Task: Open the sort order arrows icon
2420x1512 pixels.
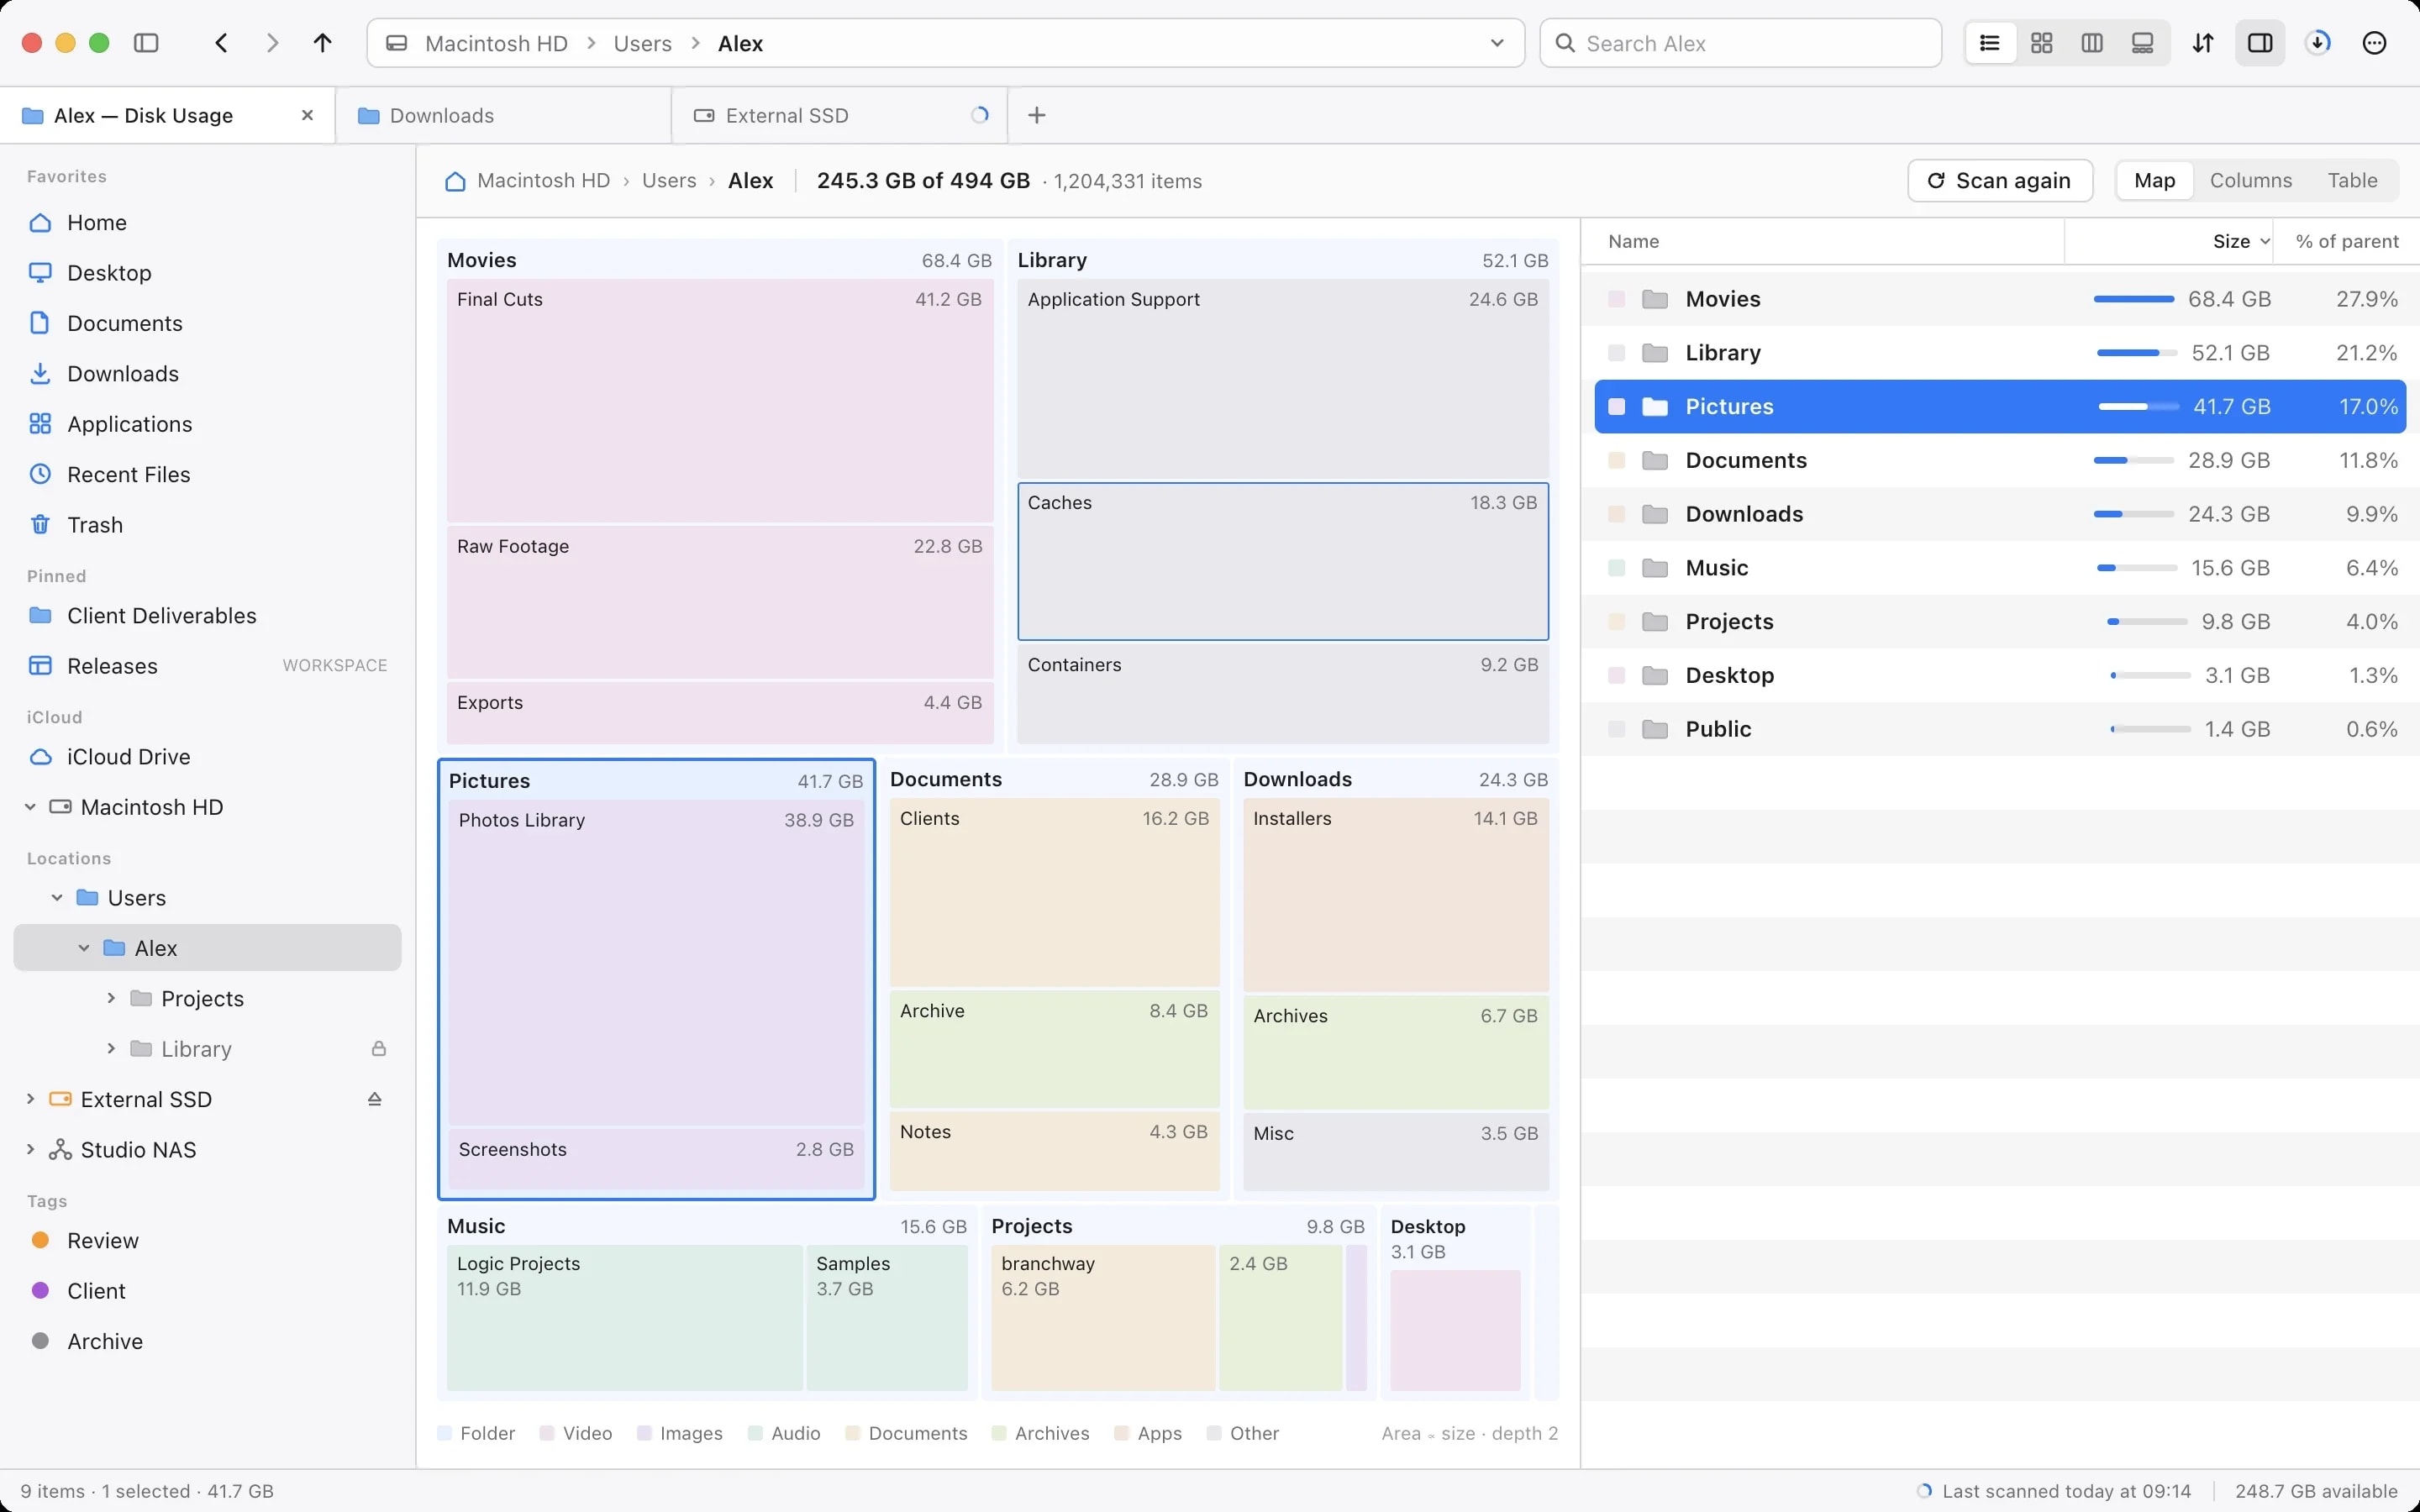Action: 2203,43
